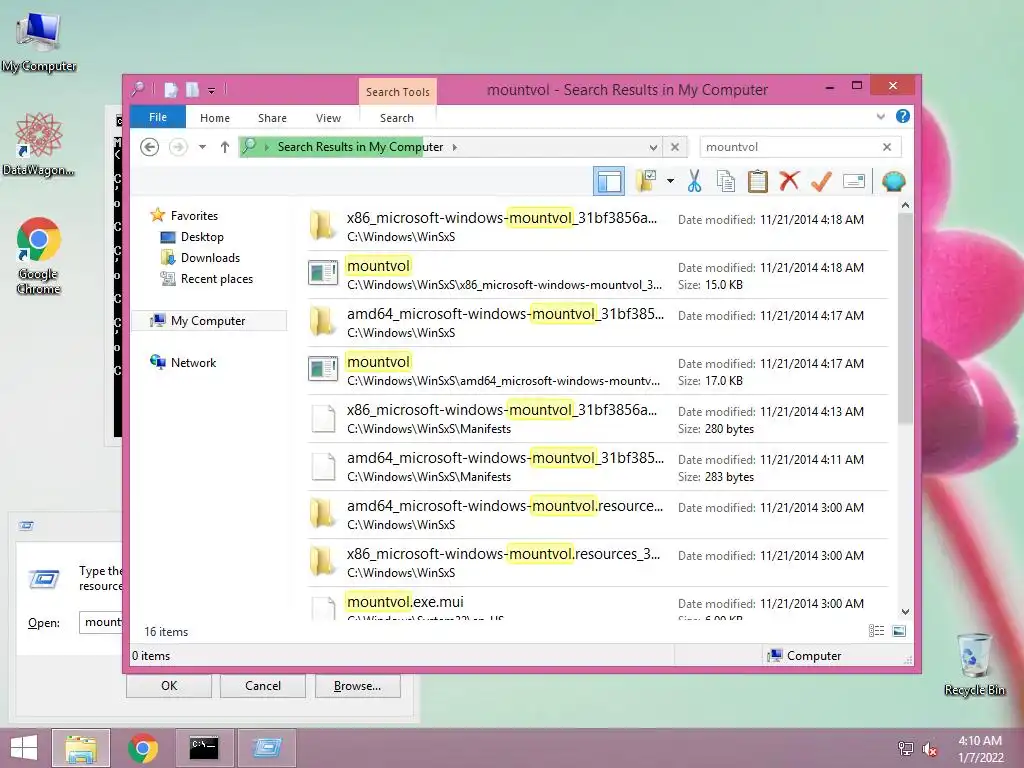Switch to the Share ribbon tab

tap(272, 118)
